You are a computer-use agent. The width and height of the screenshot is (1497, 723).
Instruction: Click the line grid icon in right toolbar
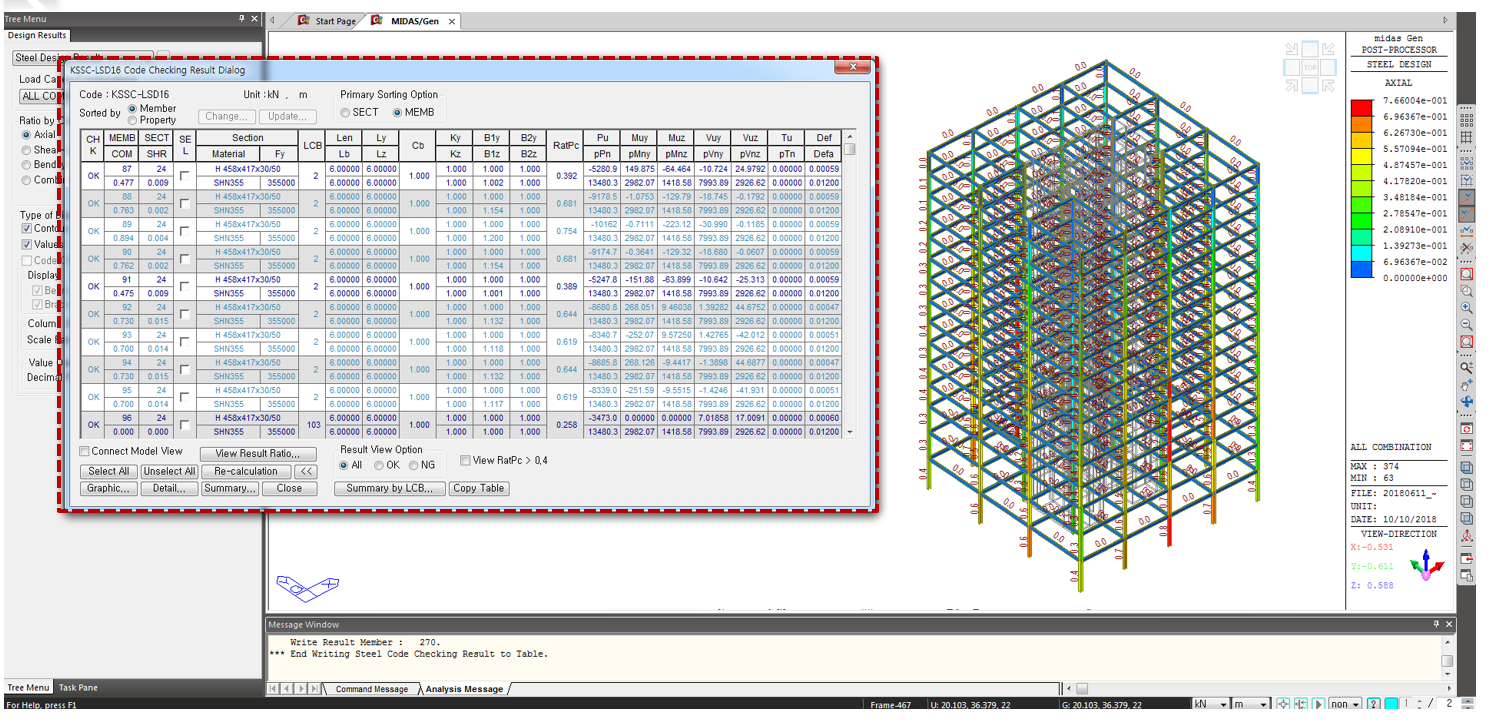coord(1466,137)
